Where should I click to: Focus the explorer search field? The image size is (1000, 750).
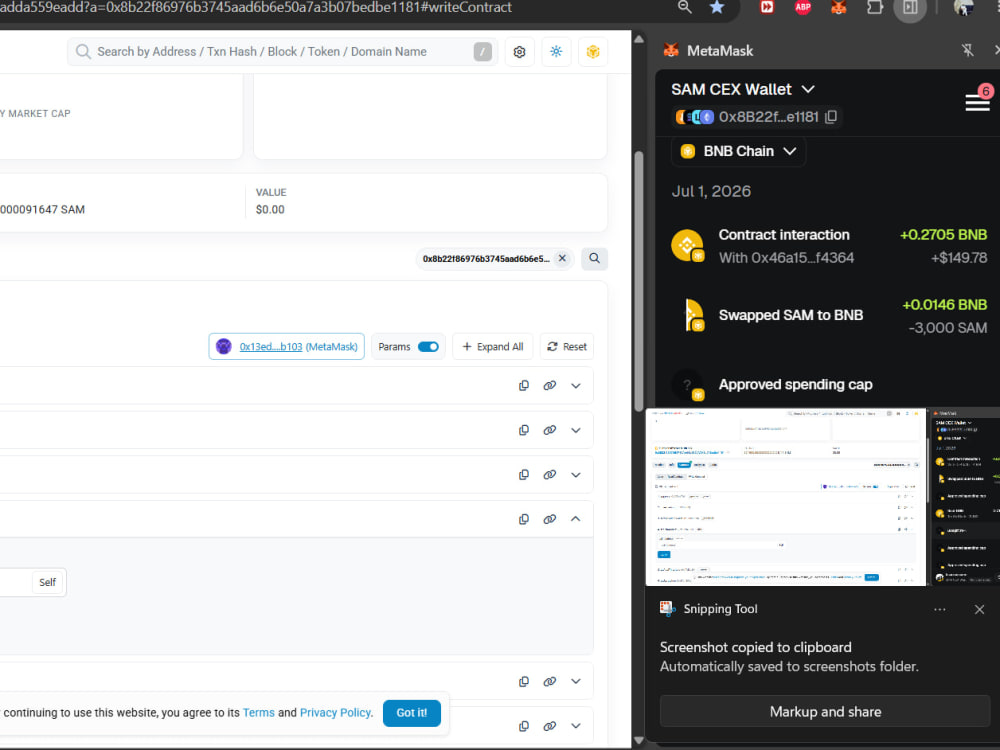tap(282, 52)
